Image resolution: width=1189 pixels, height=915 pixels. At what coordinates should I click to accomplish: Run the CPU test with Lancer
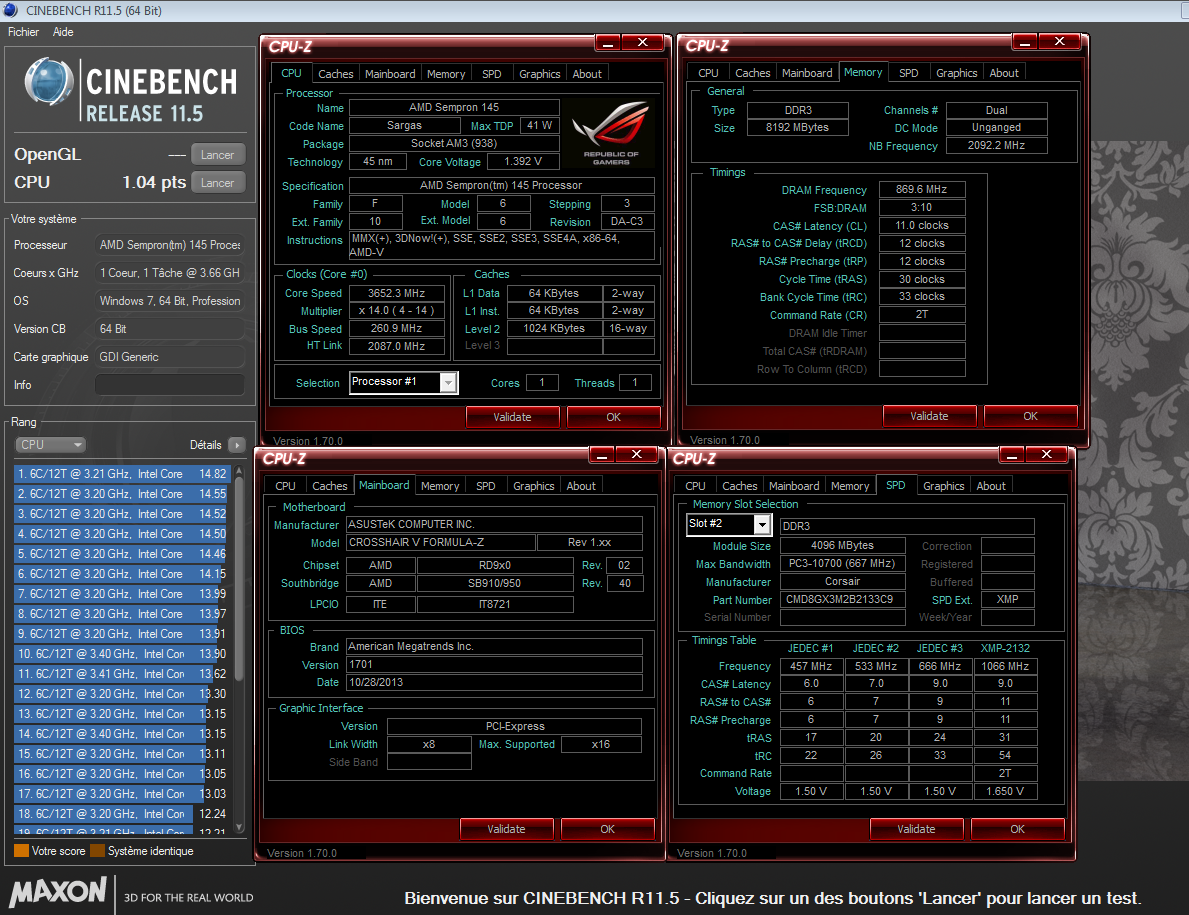point(218,183)
